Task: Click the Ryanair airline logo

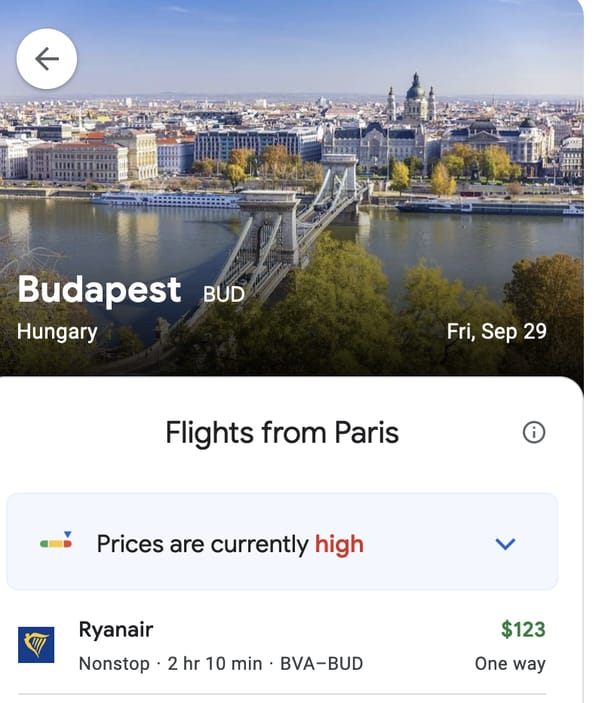Action: point(36,645)
